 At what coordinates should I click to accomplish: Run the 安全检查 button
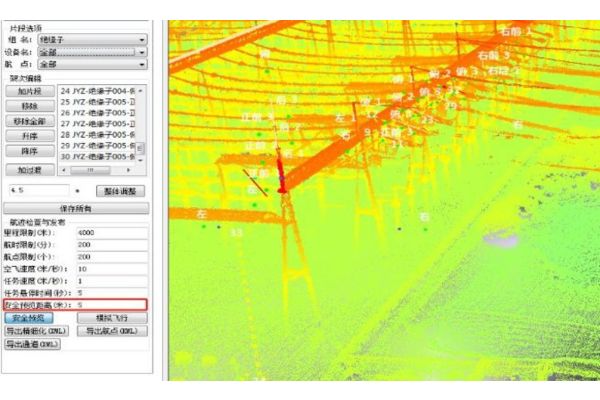click(29, 318)
